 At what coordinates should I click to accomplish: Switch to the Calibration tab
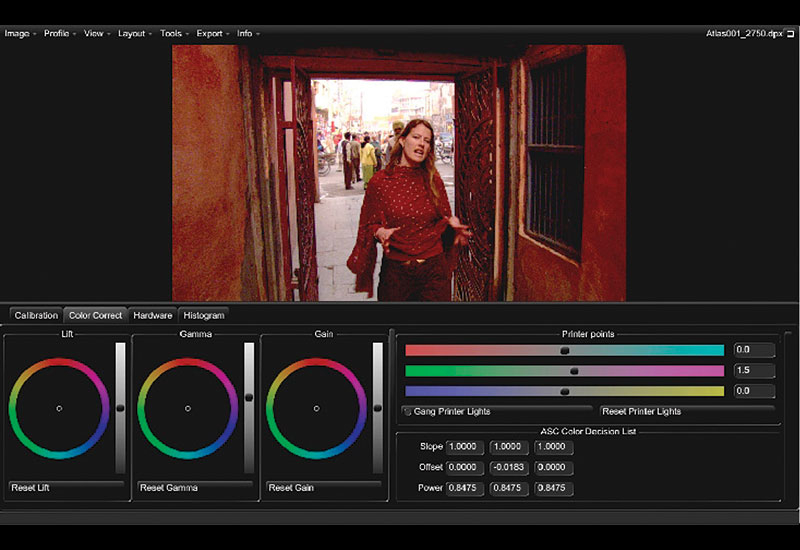36,315
